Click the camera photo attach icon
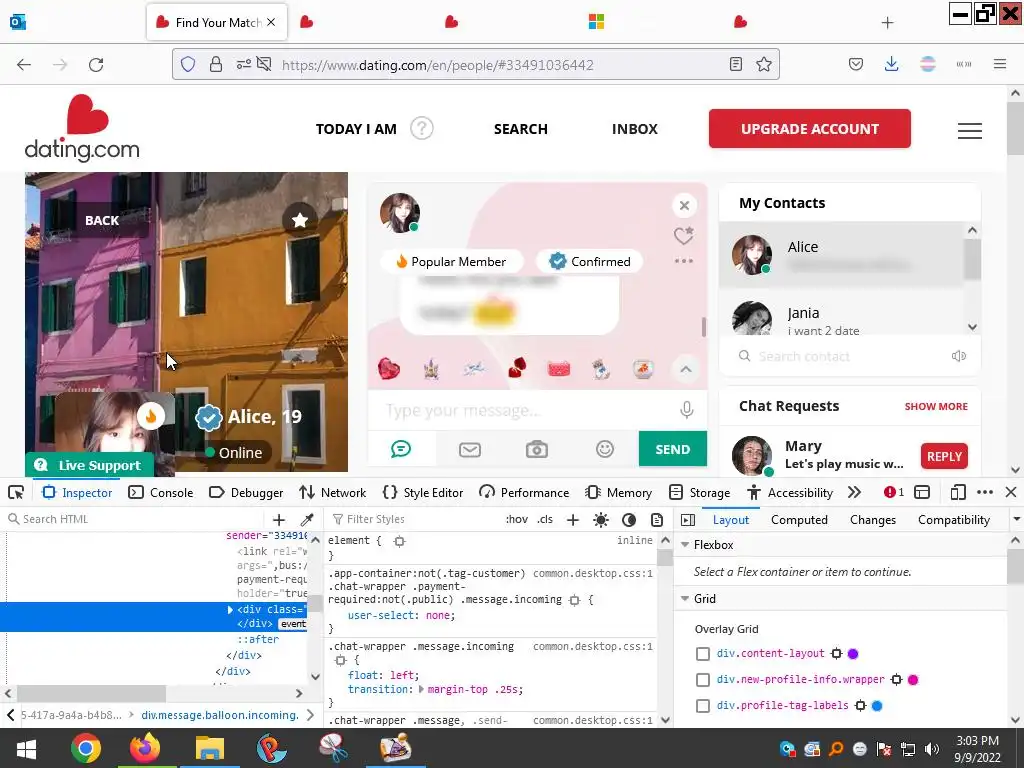Image resolution: width=1024 pixels, height=768 pixels. [x=537, y=449]
